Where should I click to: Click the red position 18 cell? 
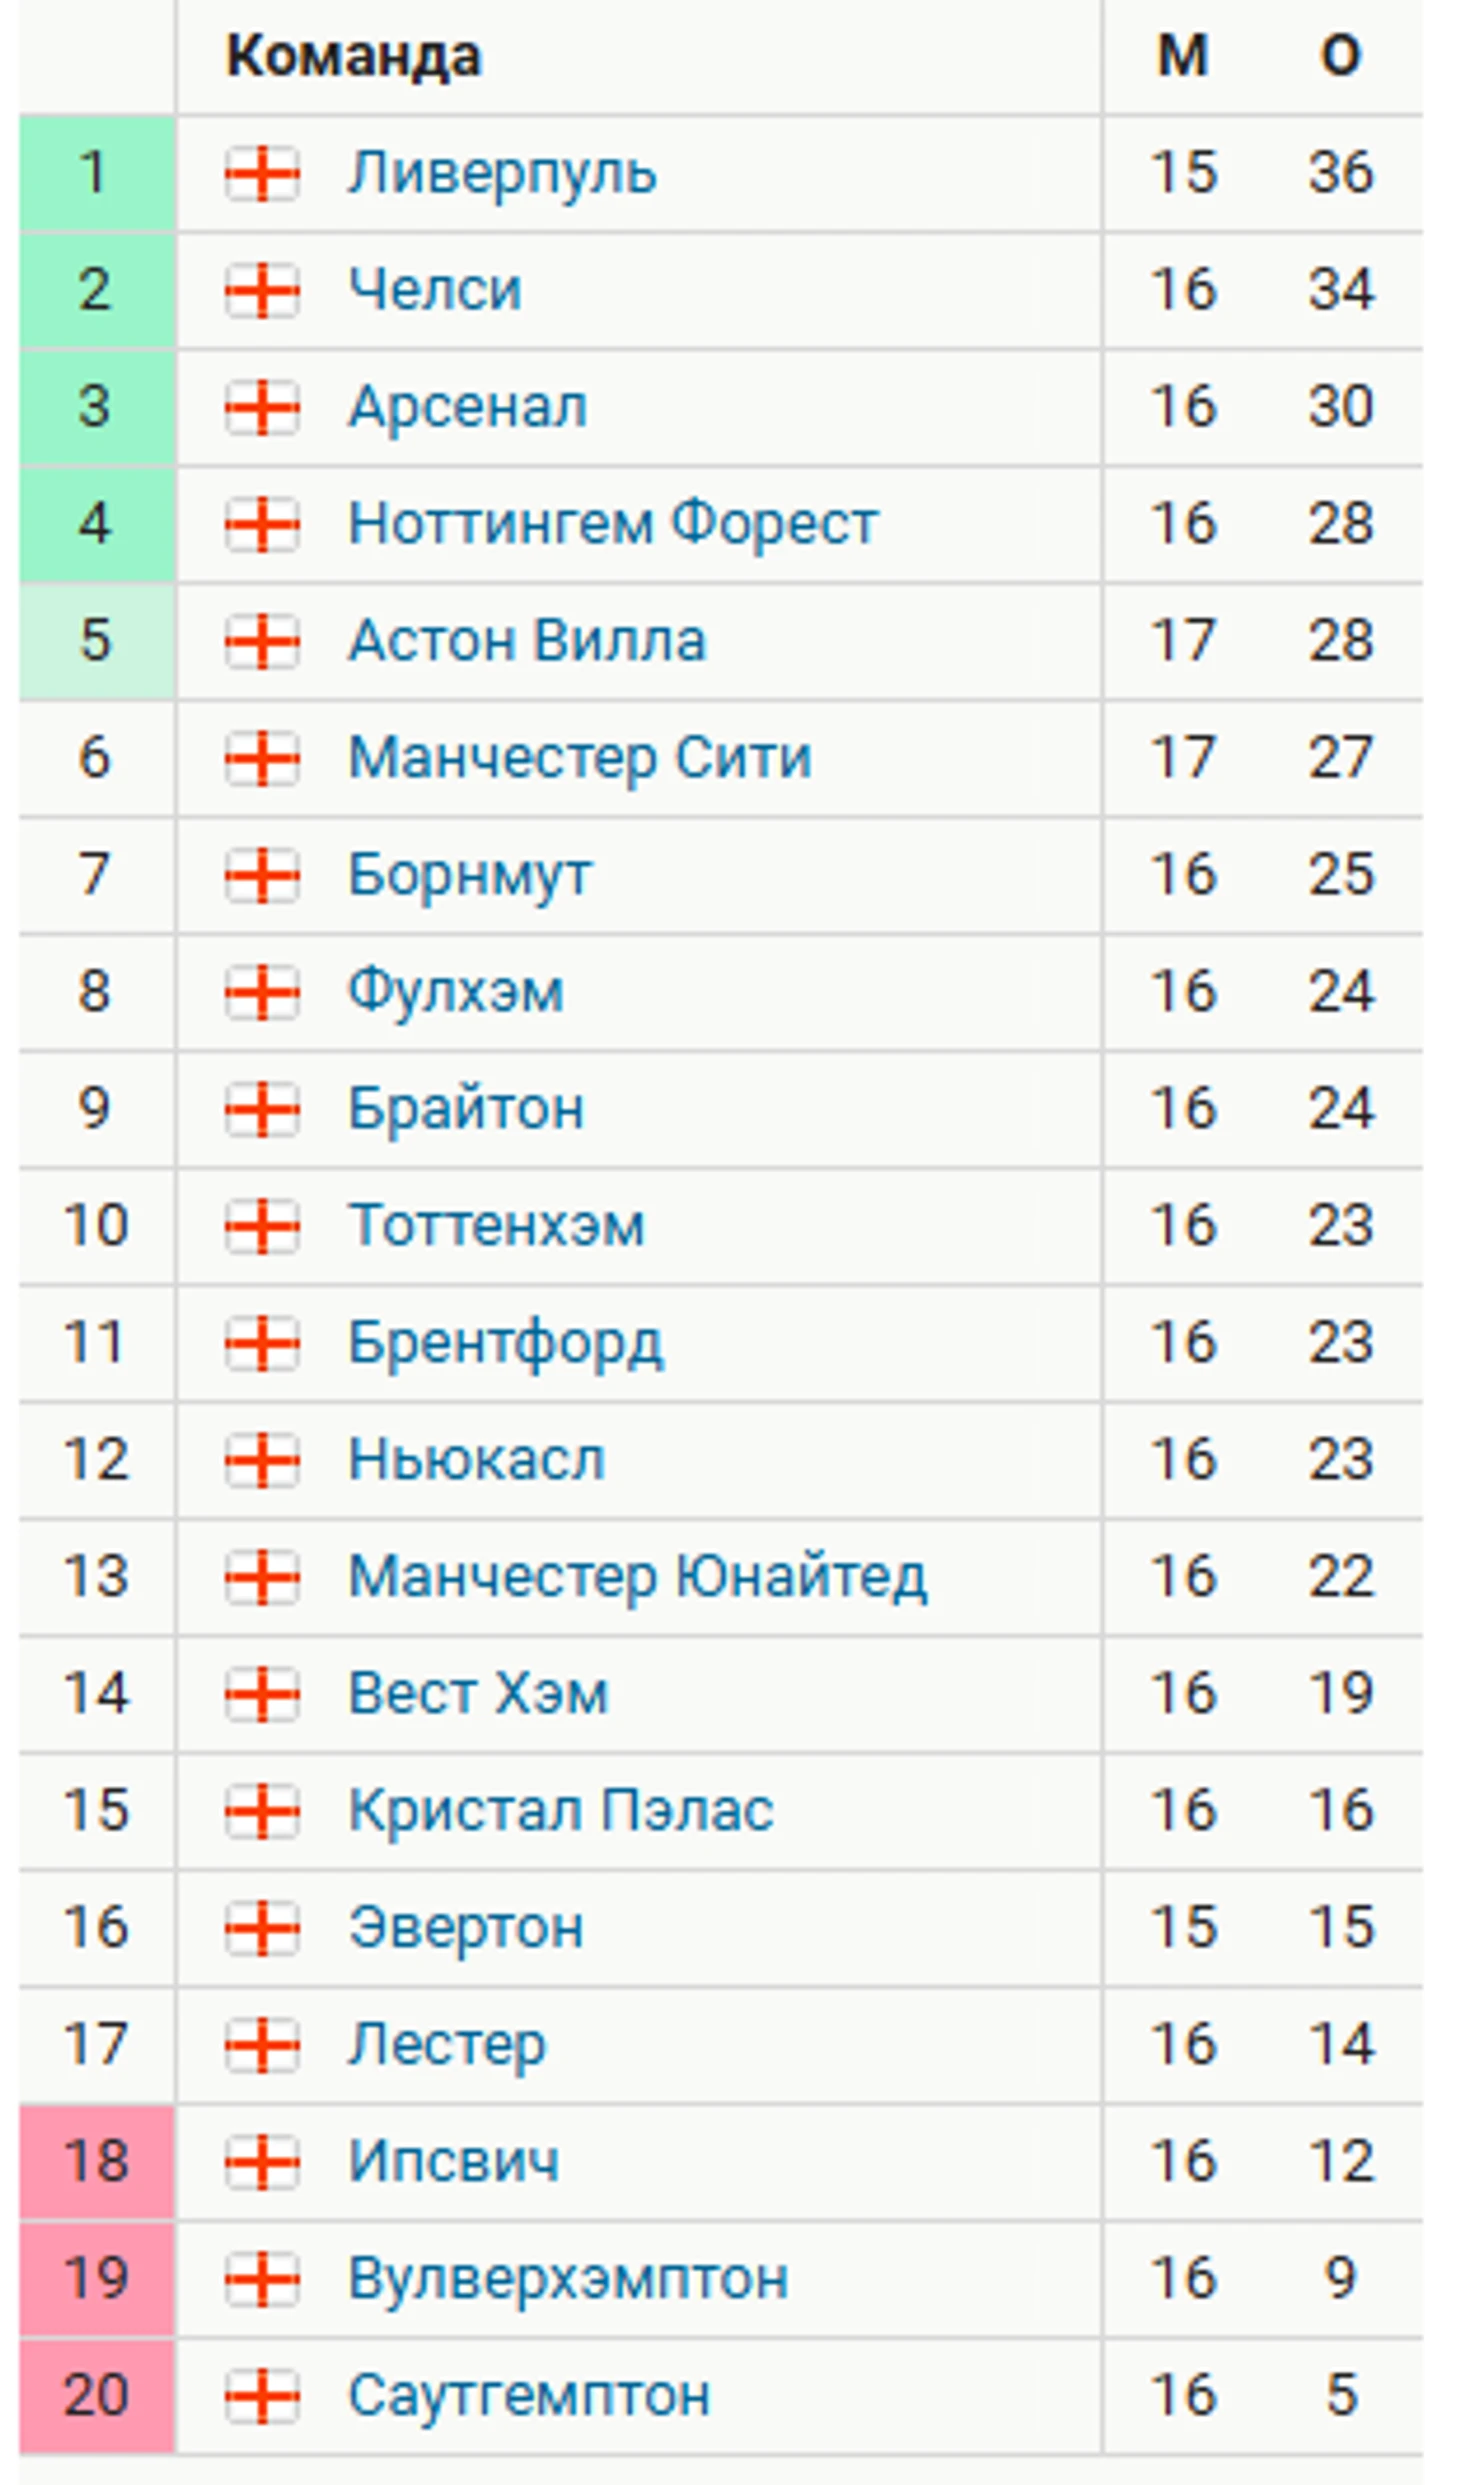coord(97,2161)
